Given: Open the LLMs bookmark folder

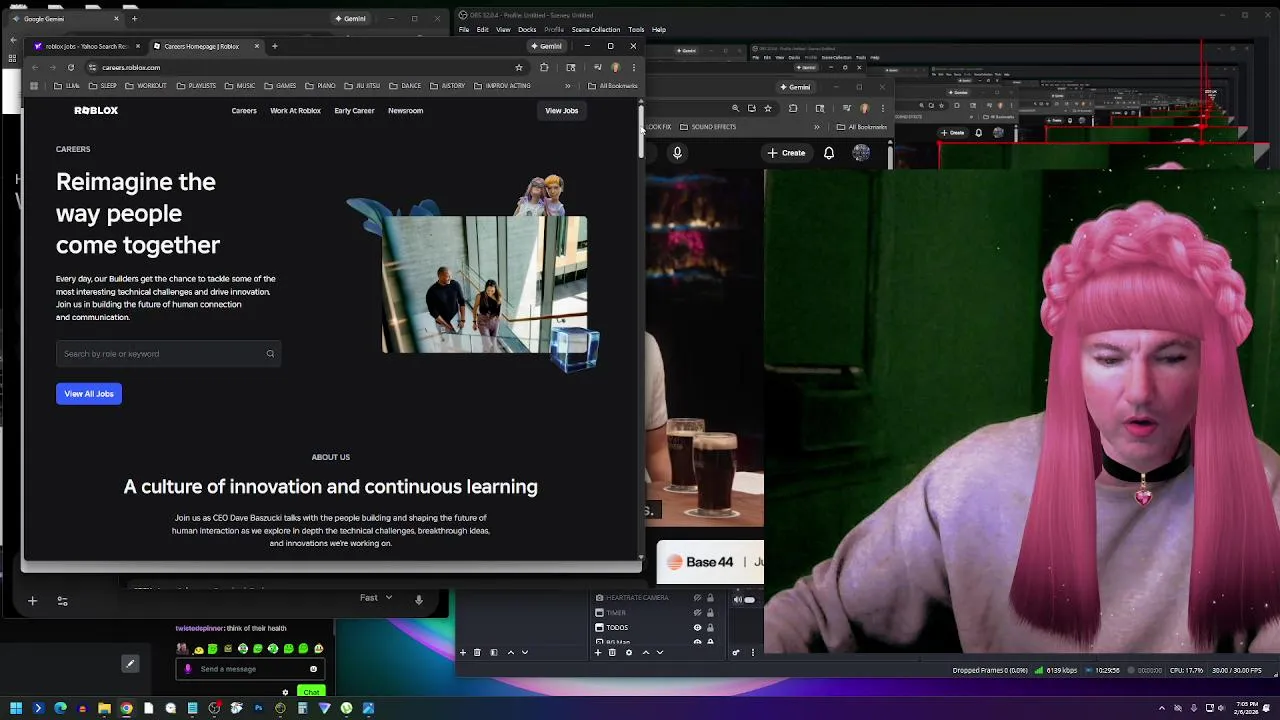Looking at the screenshot, I should tap(67, 86).
